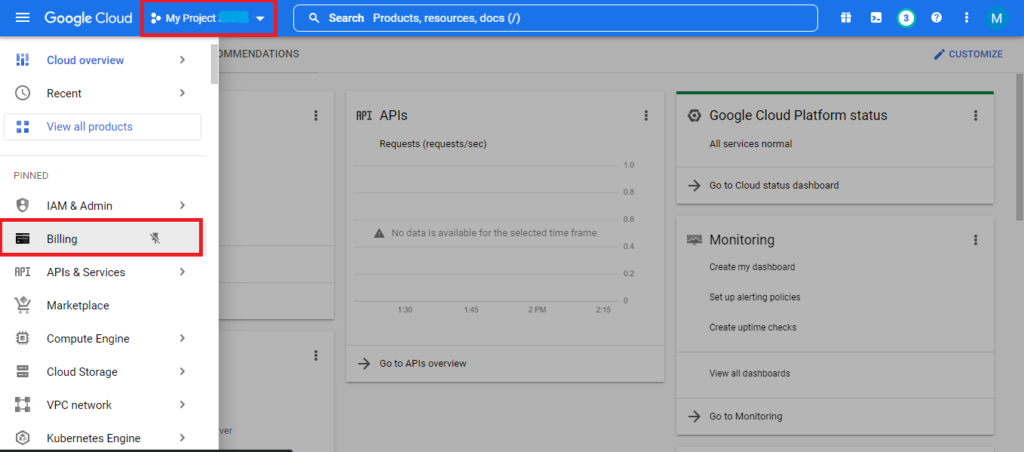
Task: Unpin Billing using the pin icon
Action: (x=155, y=239)
